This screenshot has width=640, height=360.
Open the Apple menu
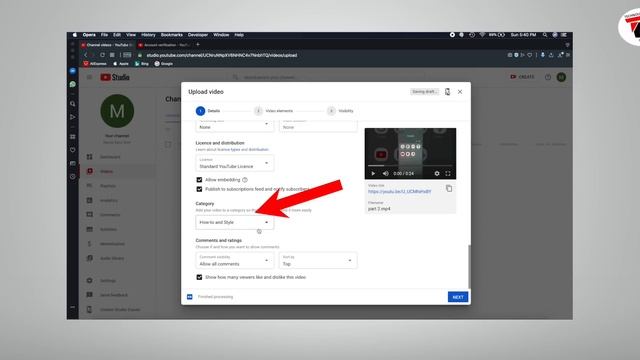tap(75, 35)
